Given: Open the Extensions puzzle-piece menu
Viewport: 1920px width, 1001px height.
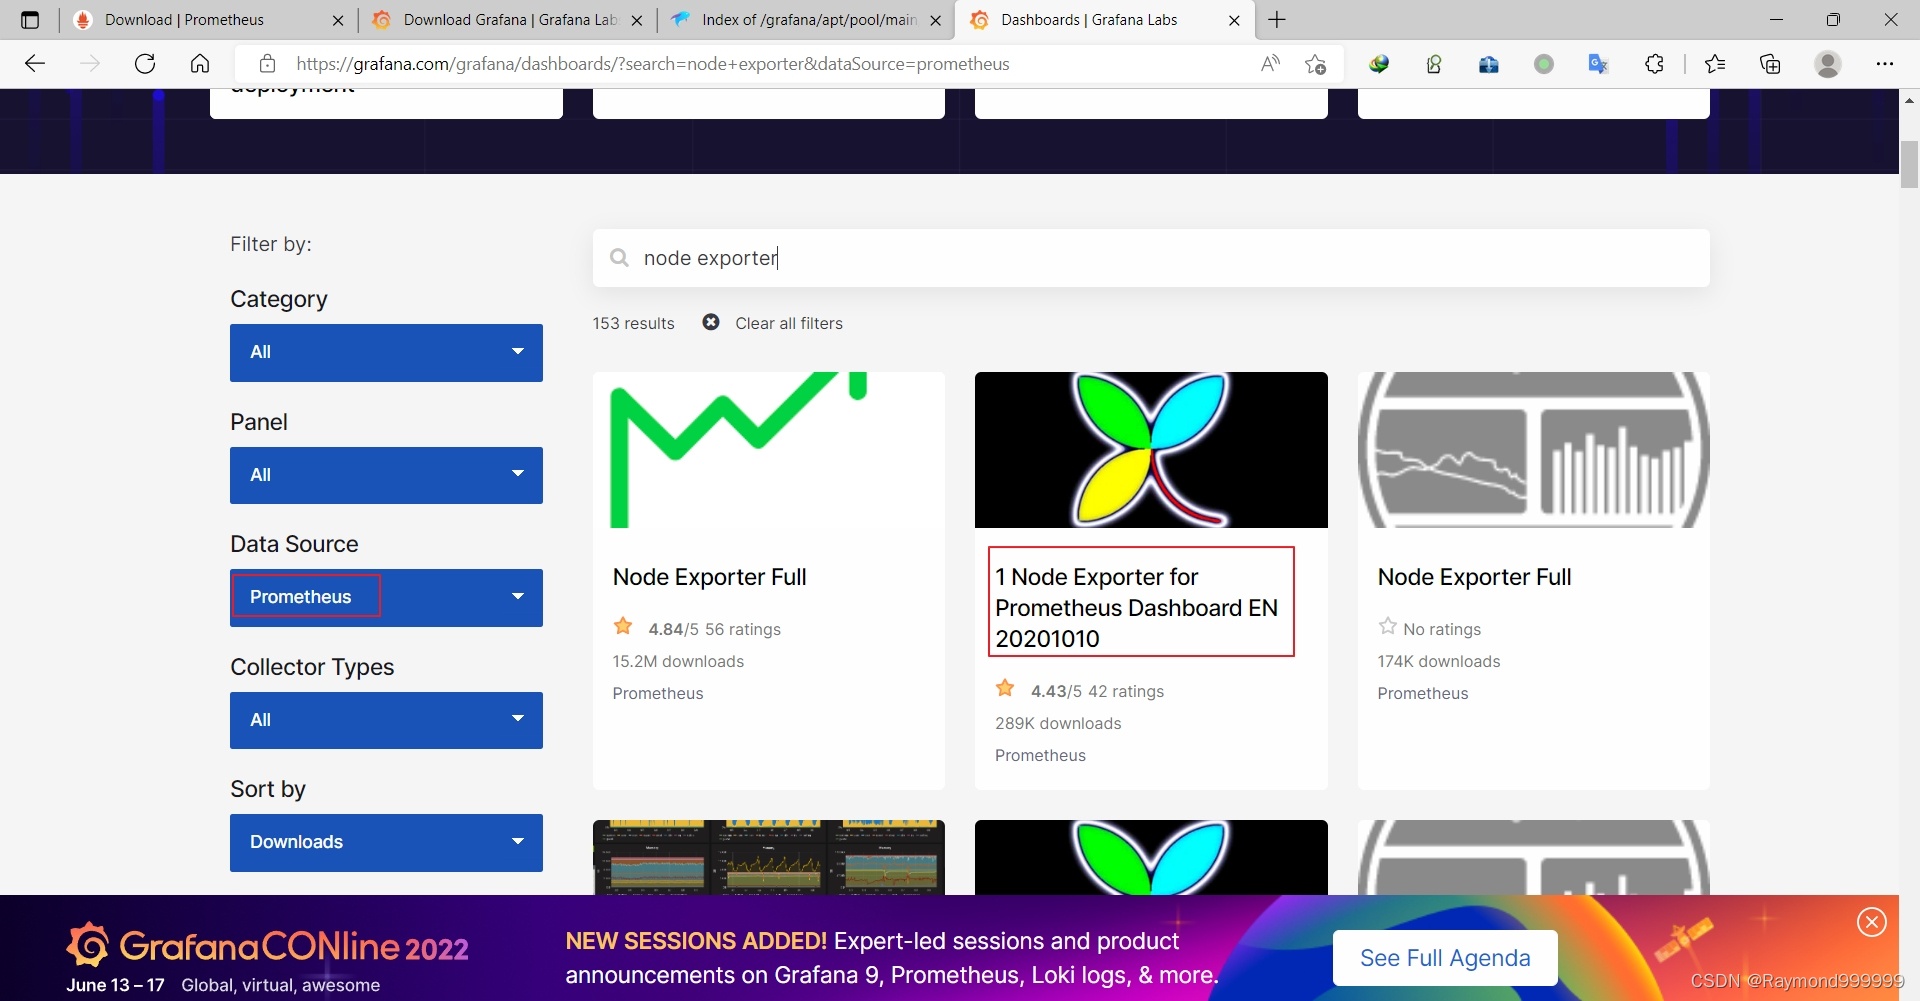Looking at the screenshot, I should pos(1654,64).
